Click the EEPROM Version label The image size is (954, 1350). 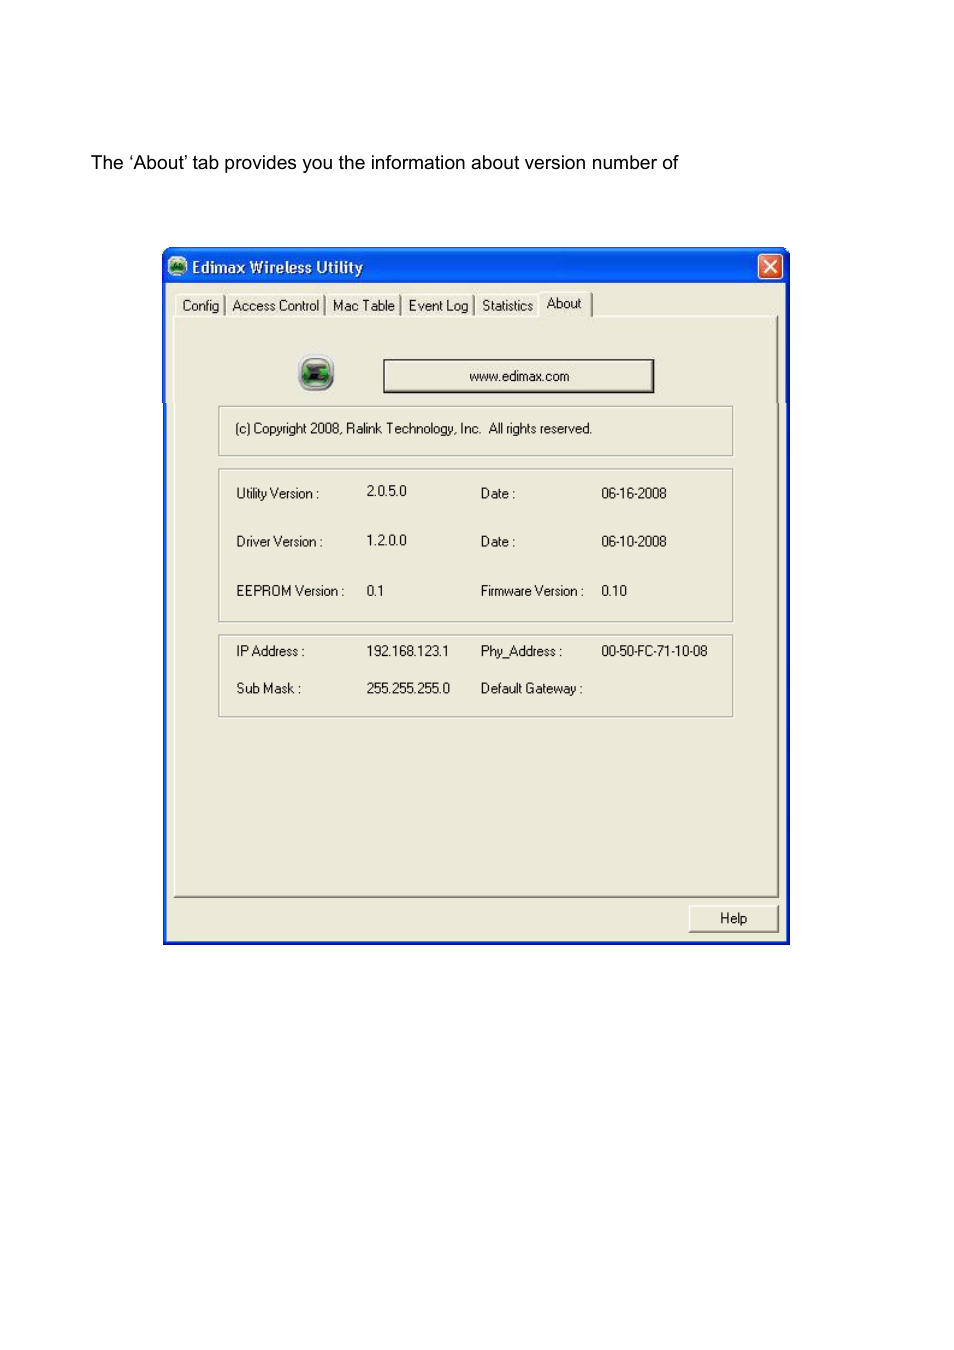pos(290,591)
